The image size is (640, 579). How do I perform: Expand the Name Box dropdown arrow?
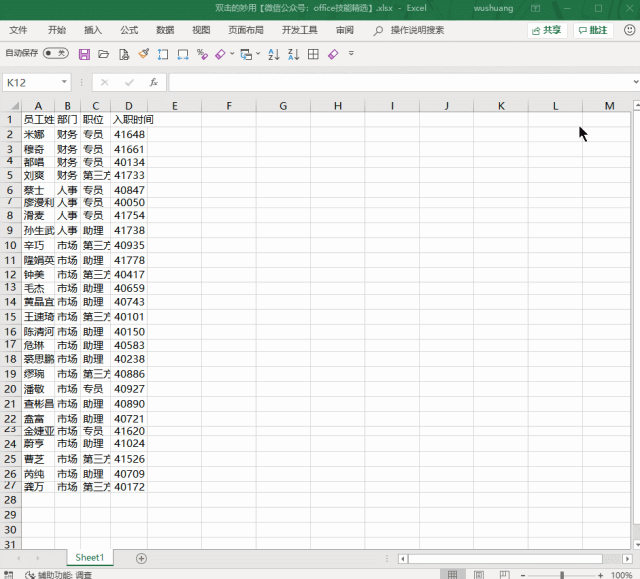coord(65,82)
